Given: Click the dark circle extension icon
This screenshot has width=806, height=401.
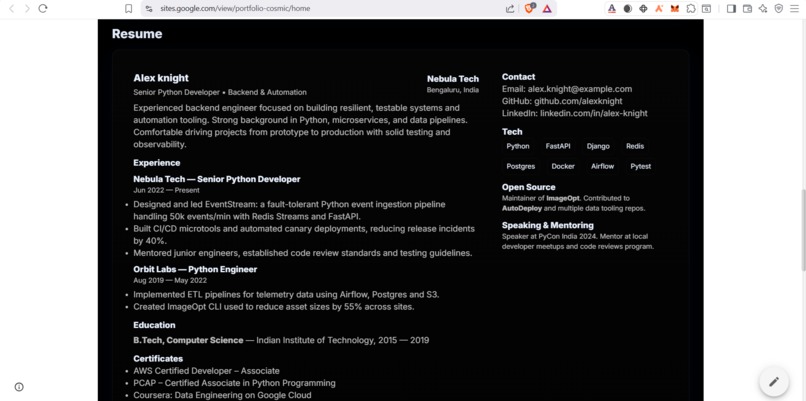Looking at the screenshot, I should point(628,9).
